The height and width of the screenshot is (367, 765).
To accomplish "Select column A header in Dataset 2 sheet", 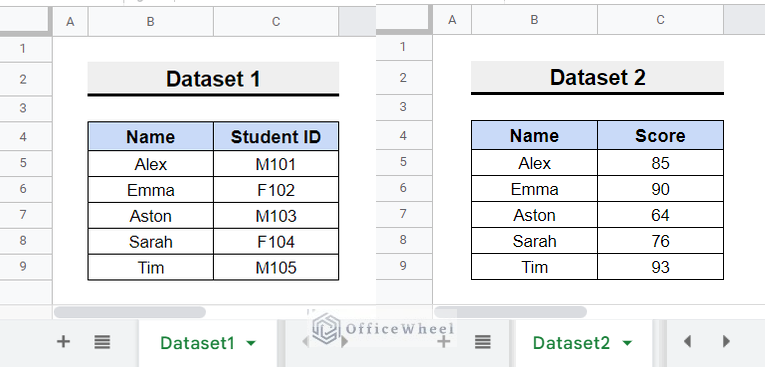I will pyautogui.click(x=452, y=20).
